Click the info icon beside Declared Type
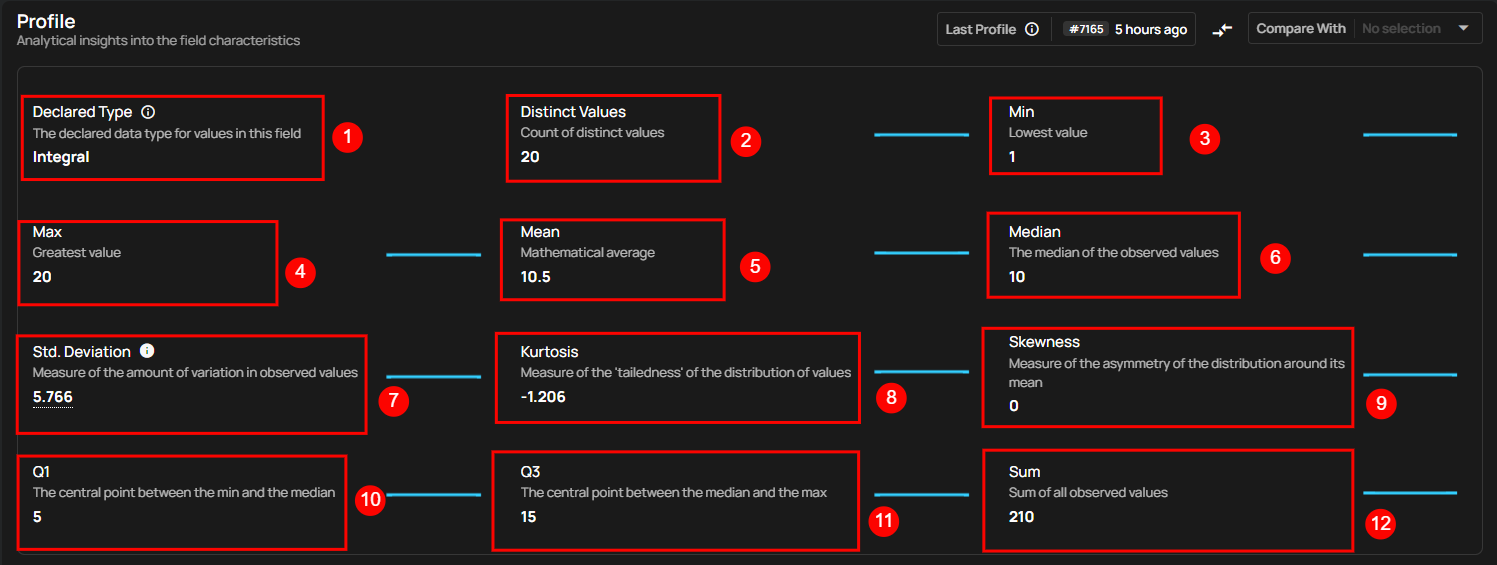1497x565 pixels. [x=148, y=113]
